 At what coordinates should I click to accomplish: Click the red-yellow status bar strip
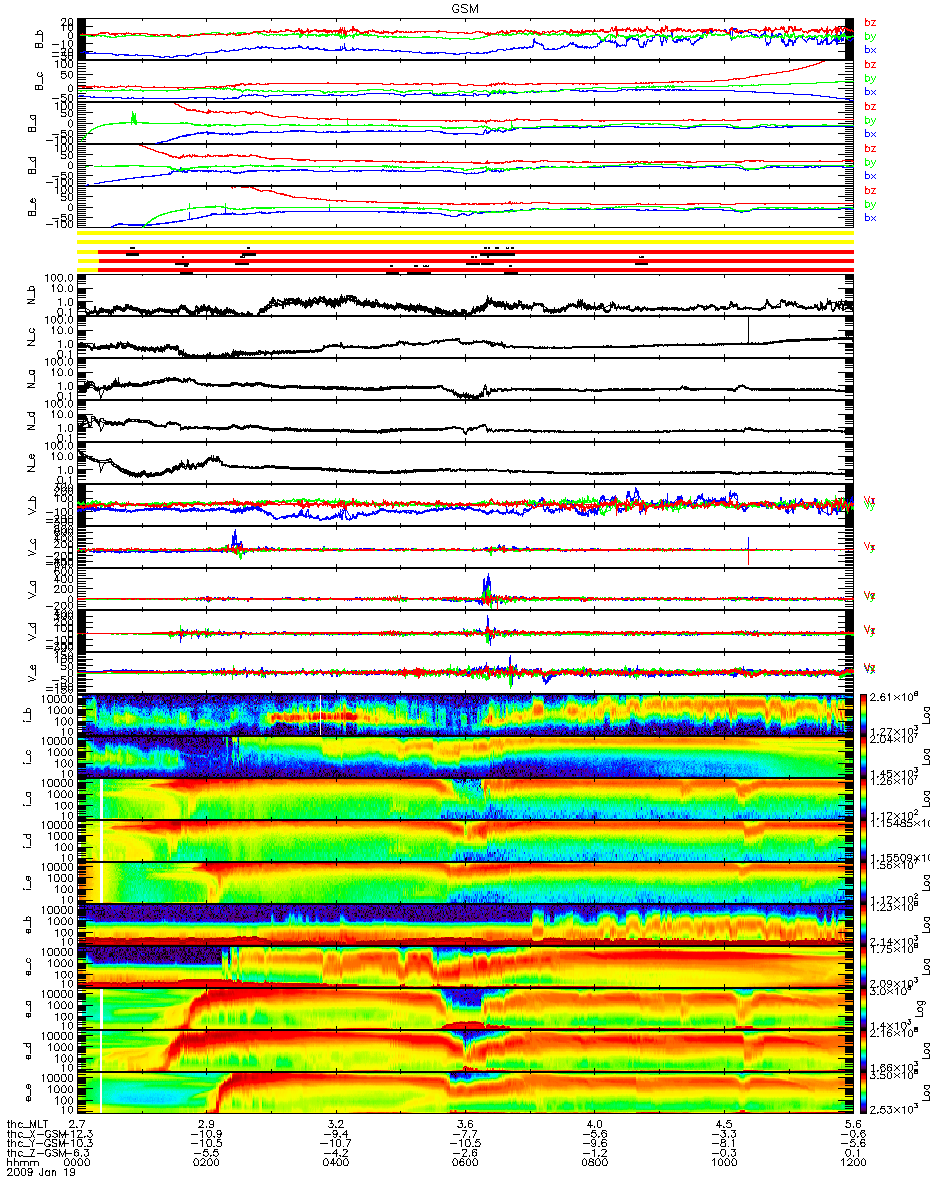click(467, 253)
